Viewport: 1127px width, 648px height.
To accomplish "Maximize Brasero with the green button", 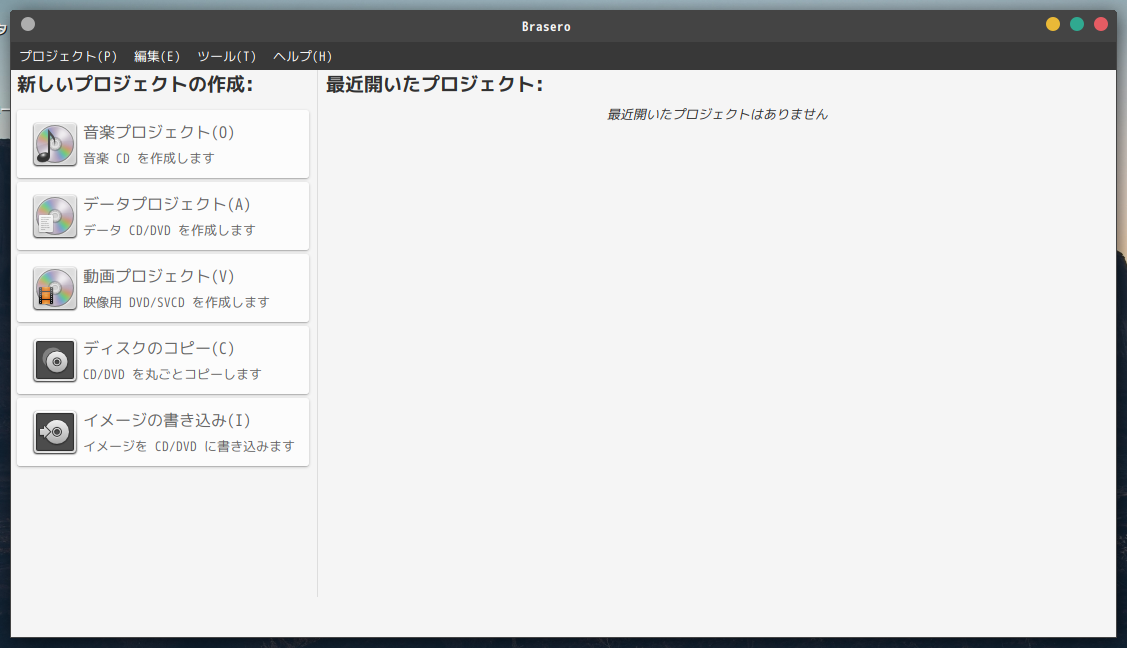I will pos(1077,24).
